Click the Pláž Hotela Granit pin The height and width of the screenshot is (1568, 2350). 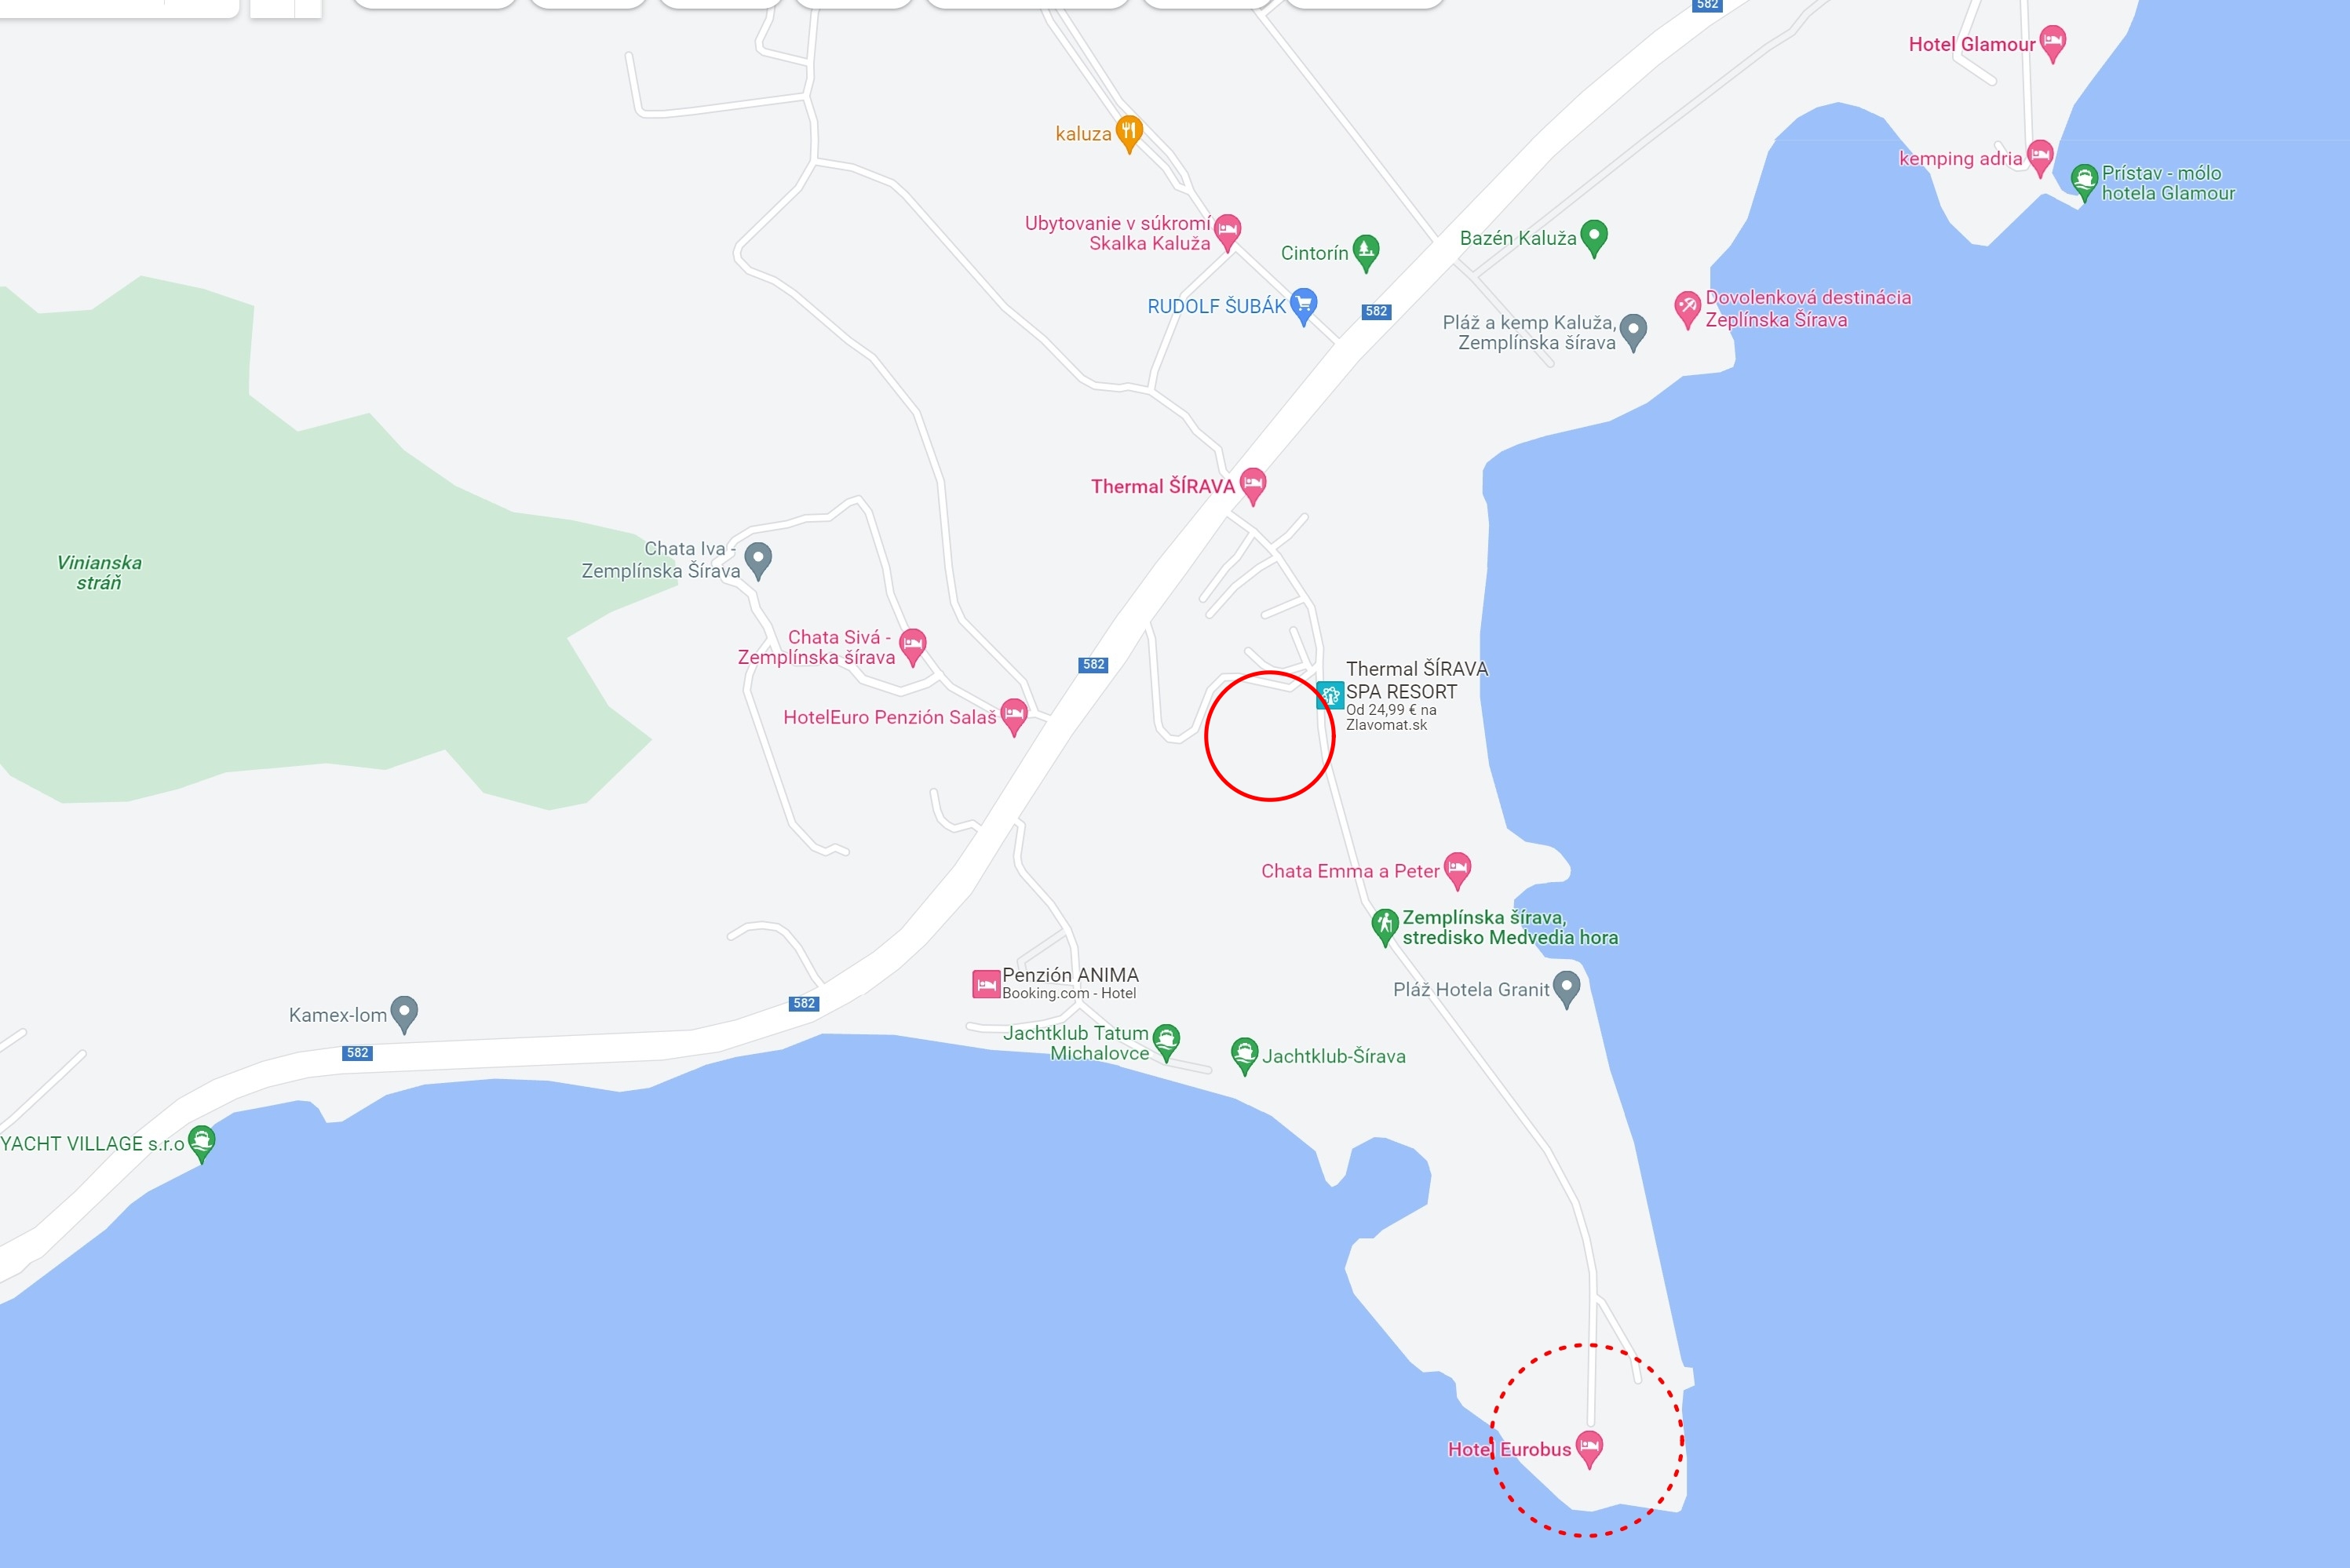tap(1567, 989)
